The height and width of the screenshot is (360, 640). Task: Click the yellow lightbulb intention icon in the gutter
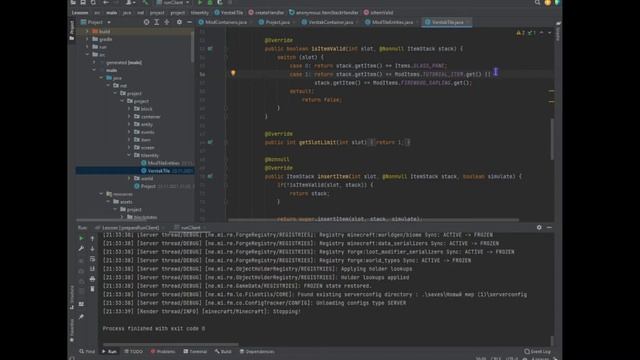pos(233,73)
